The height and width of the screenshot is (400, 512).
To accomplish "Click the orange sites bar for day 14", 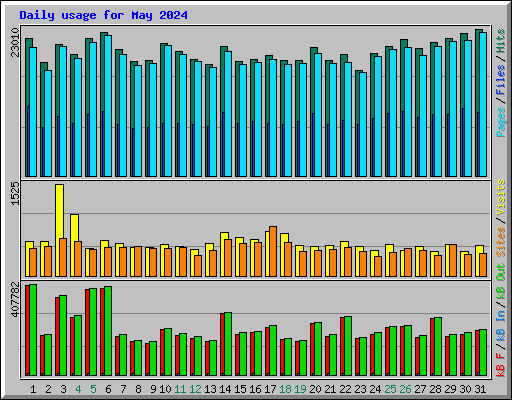I will click(x=228, y=258).
